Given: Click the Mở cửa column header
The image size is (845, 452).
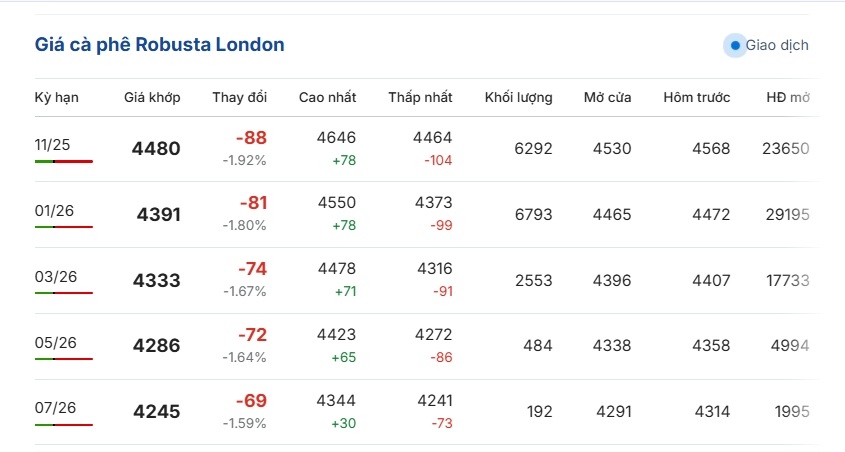Looking at the screenshot, I should click(x=607, y=97).
